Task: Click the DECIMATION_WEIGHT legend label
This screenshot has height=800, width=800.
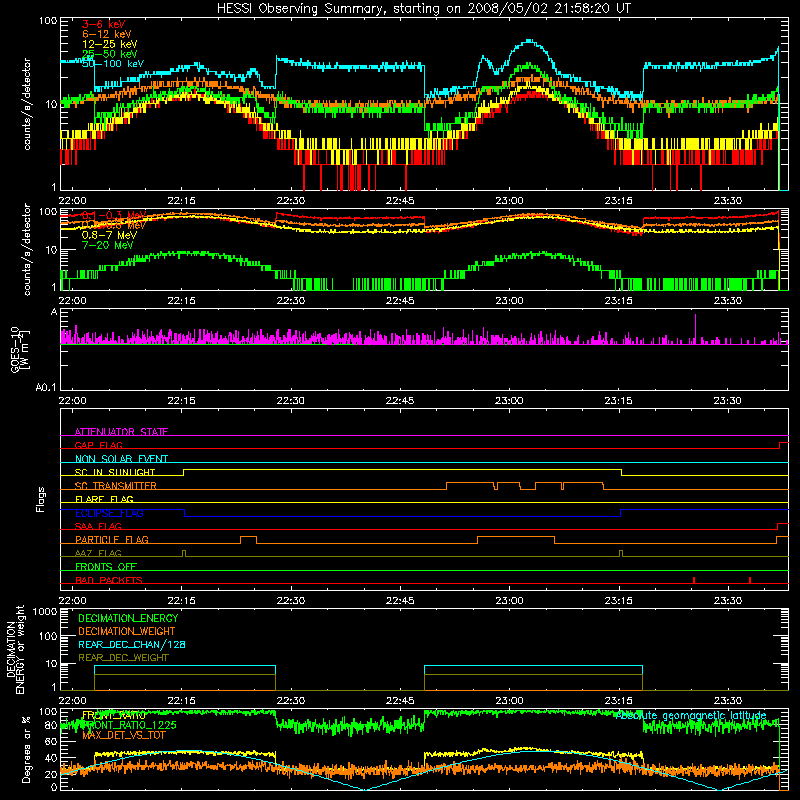Action: [x=127, y=631]
